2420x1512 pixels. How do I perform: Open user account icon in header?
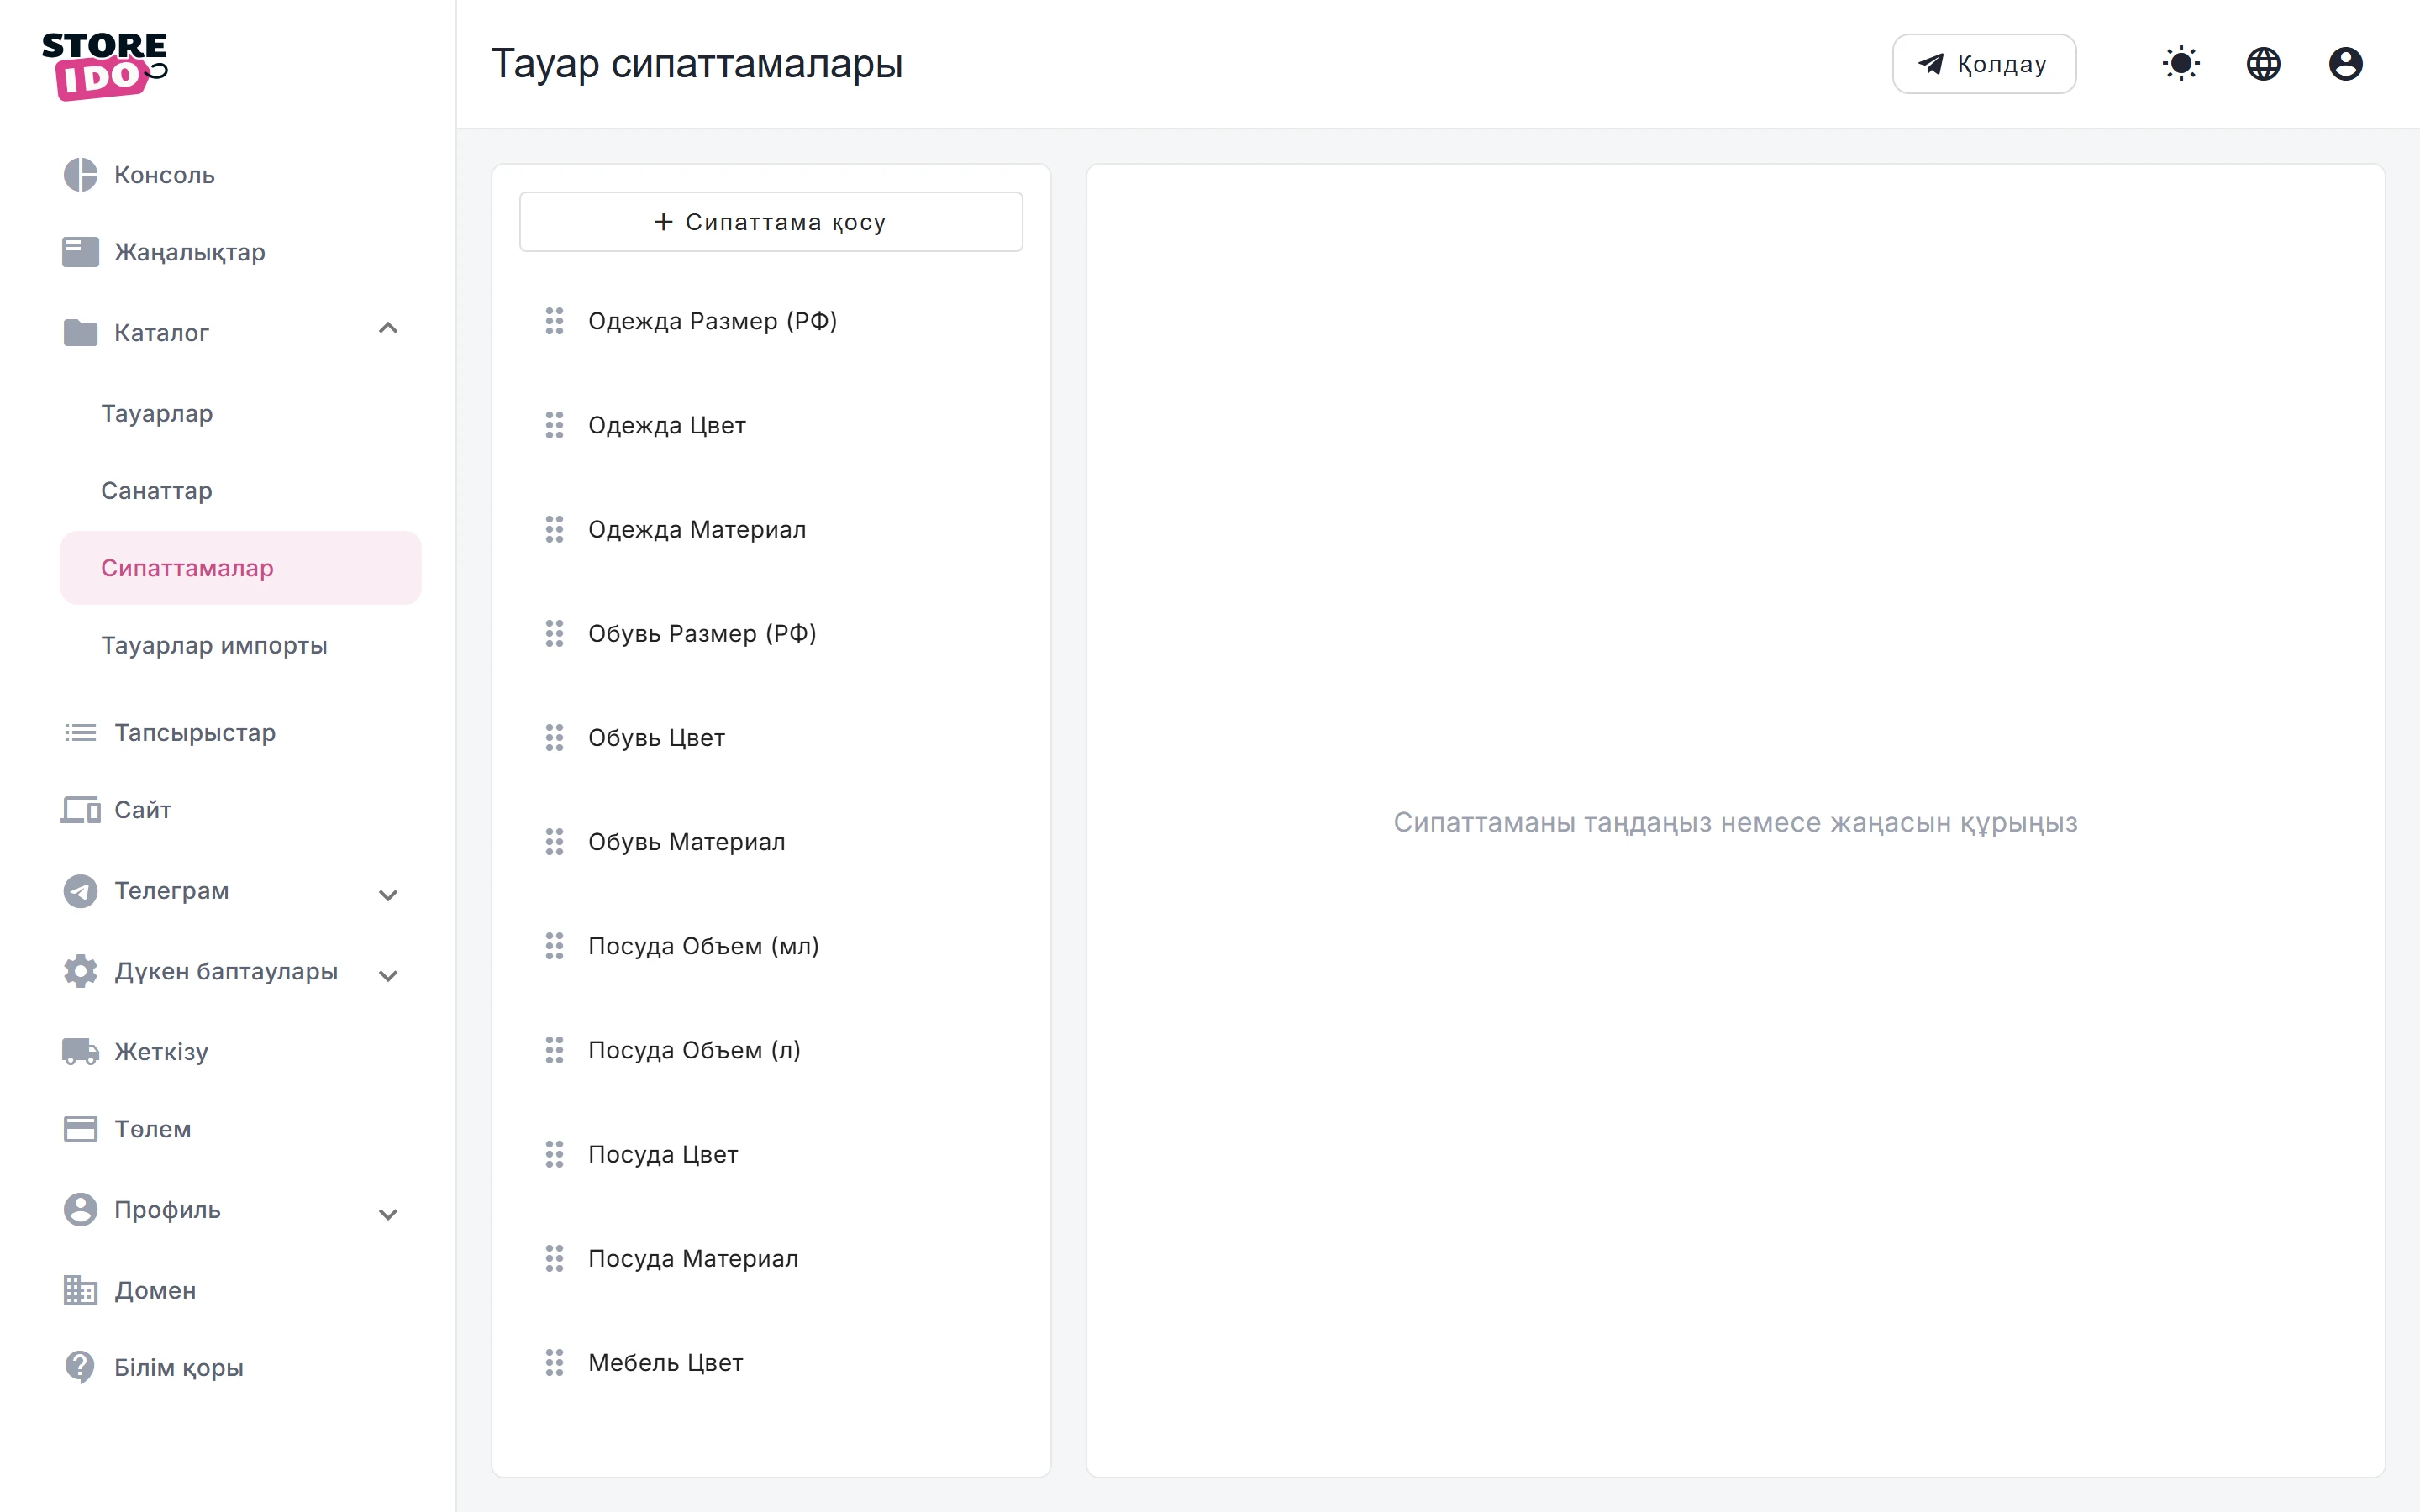pyautogui.click(x=2345, y=64)
